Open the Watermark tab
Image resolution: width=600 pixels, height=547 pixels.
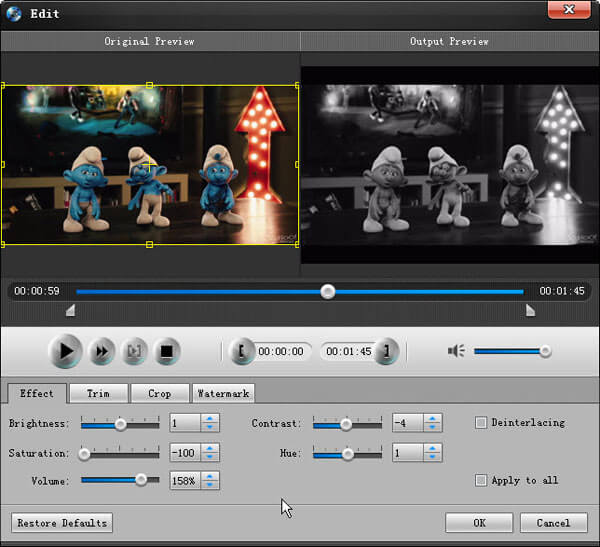pyautogui.click(x=223, y=393)
